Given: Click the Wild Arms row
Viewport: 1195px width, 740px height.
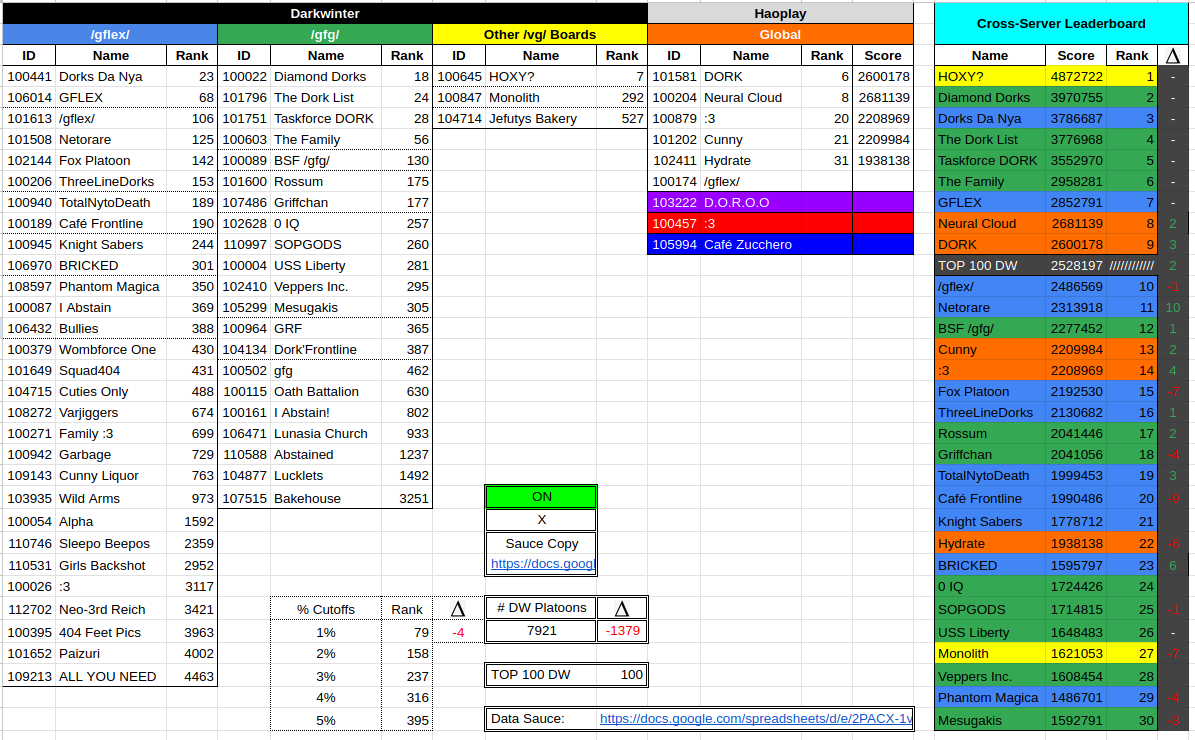Looking at the screenshot, I should pos(110,498).
